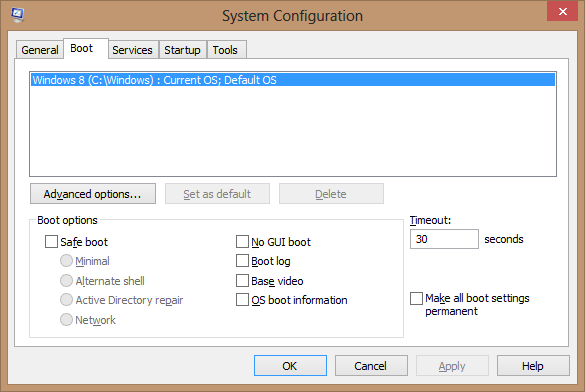Open Help for System Configuration

click(533, 366)
